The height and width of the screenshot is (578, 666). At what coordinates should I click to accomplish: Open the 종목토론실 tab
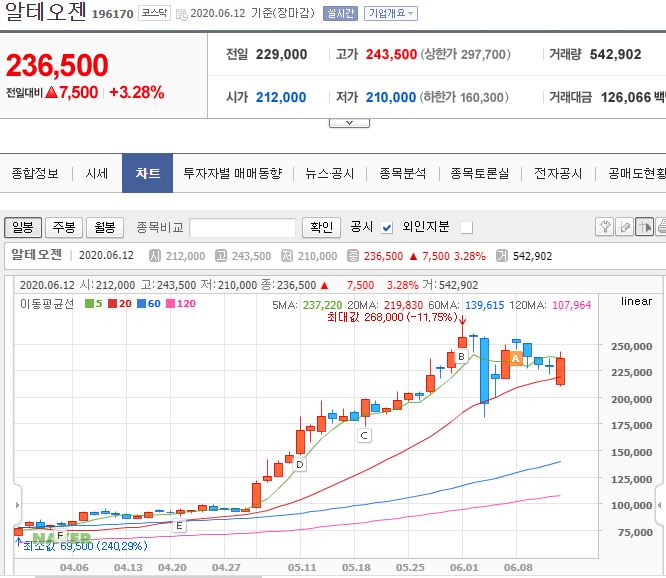[480, 173]
